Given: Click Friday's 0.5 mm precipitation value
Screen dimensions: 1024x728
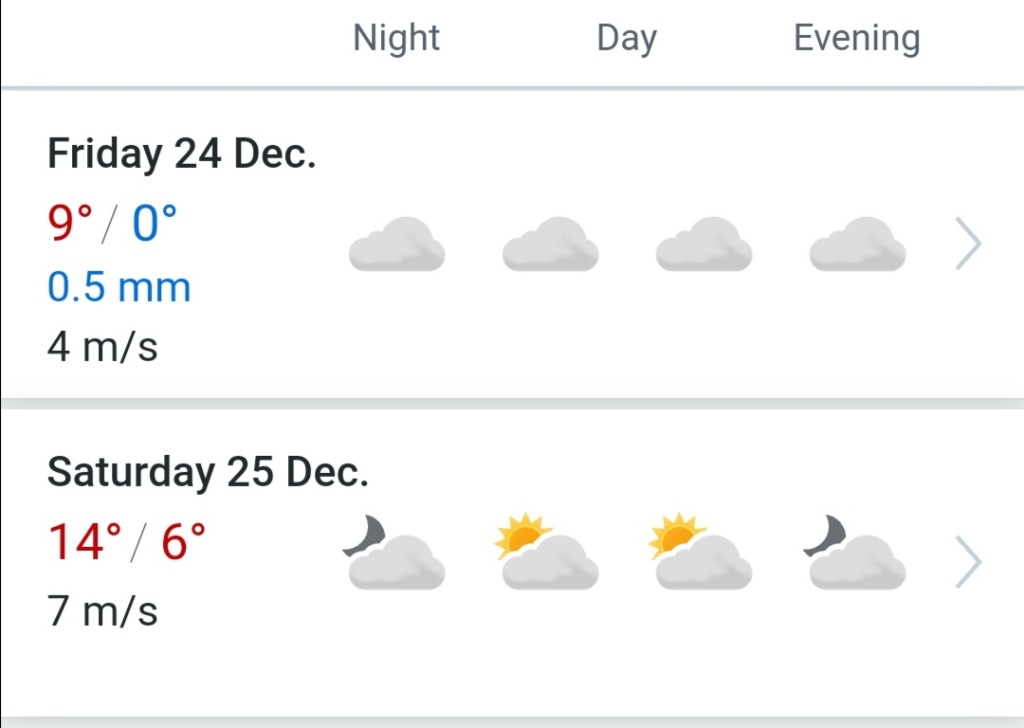Looking at the screenshot, I should pos(118,288).
